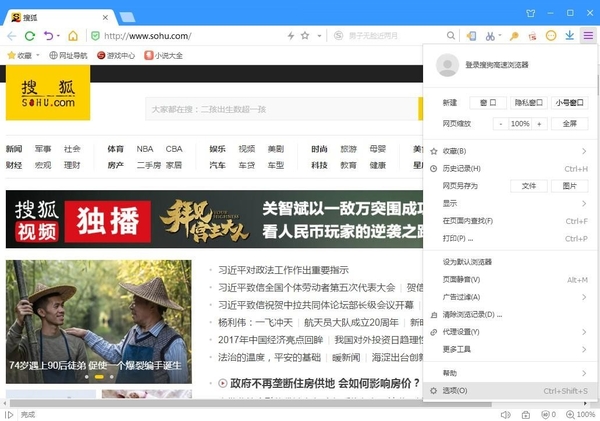Click the 隐私窗口 private window button
Screen dimensions: 600x421
(x=527, y=103)
